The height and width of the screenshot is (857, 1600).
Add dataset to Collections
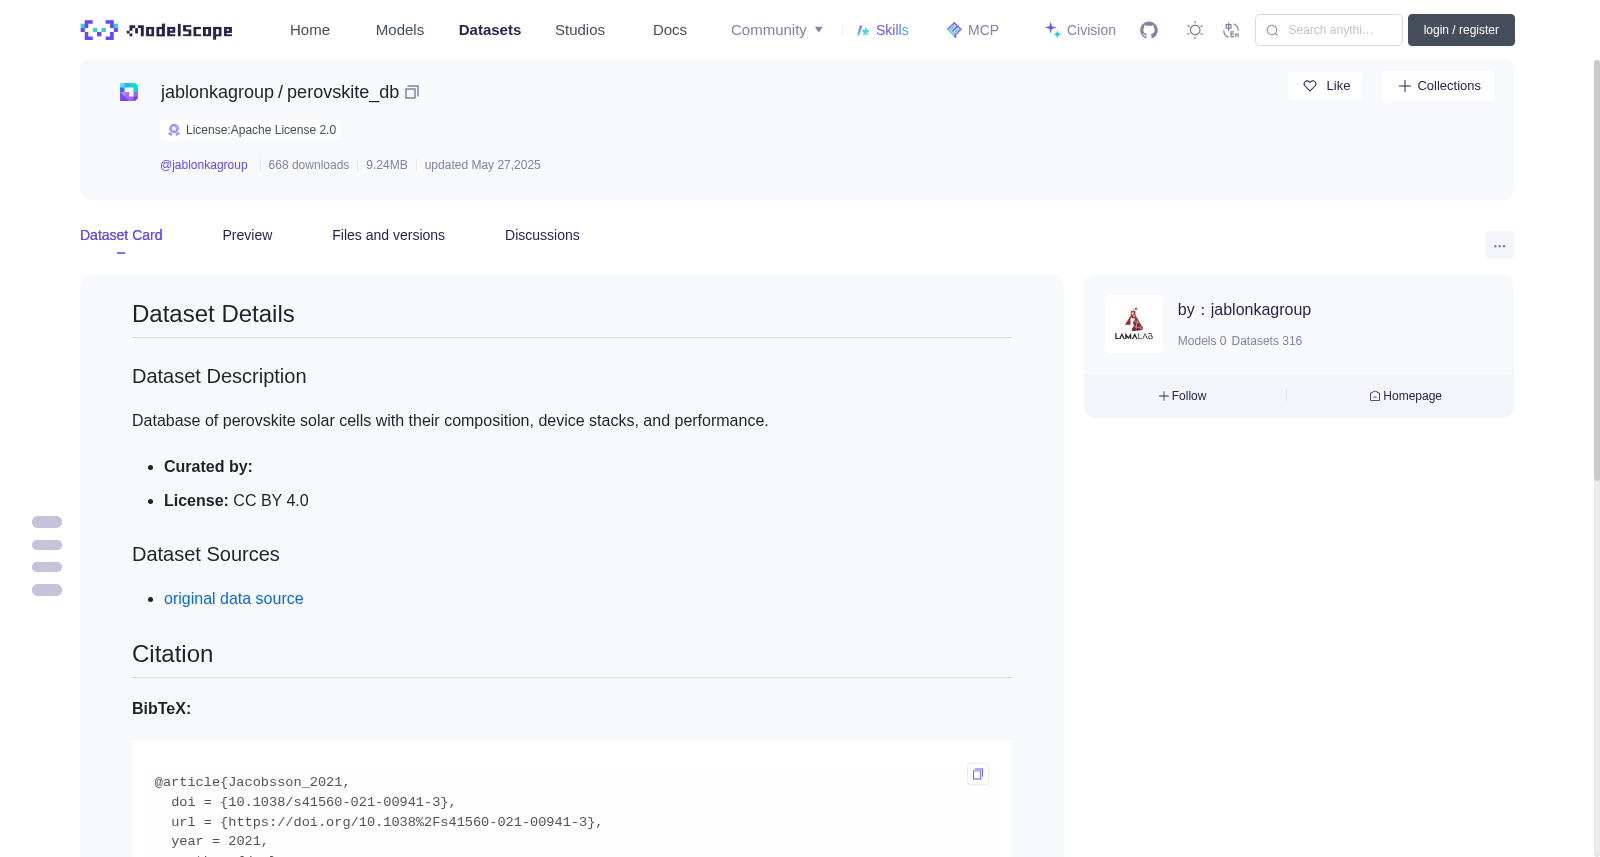[x=1438, y=86]
